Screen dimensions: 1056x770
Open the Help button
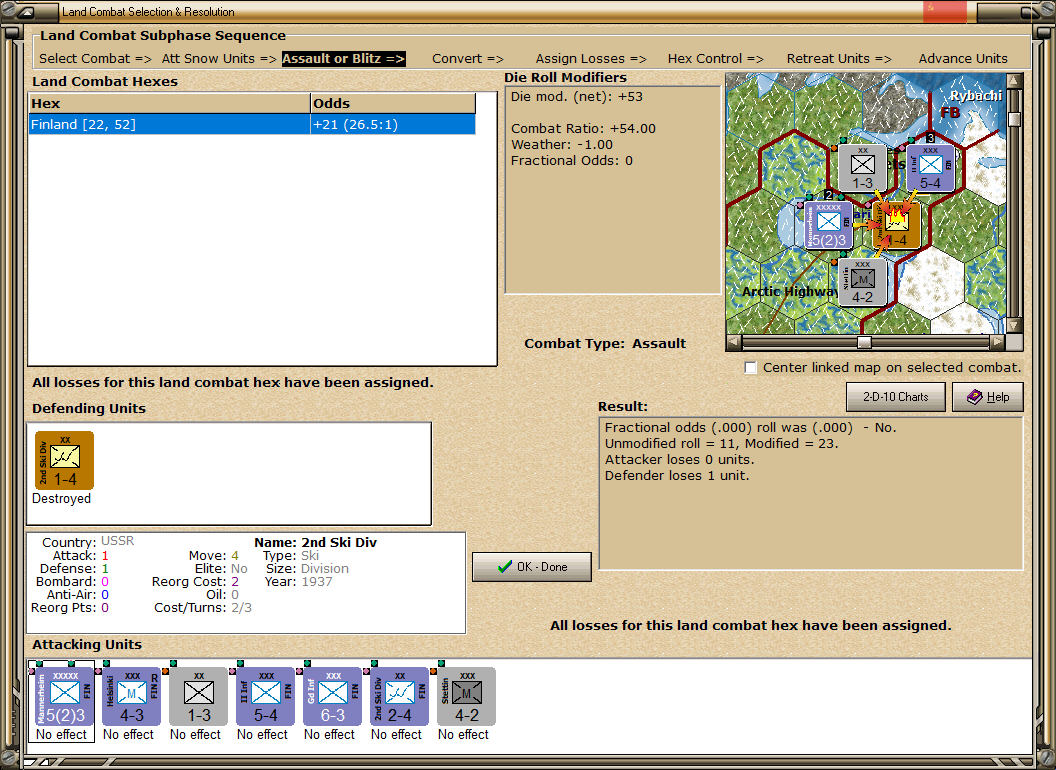tap(988, 397)
